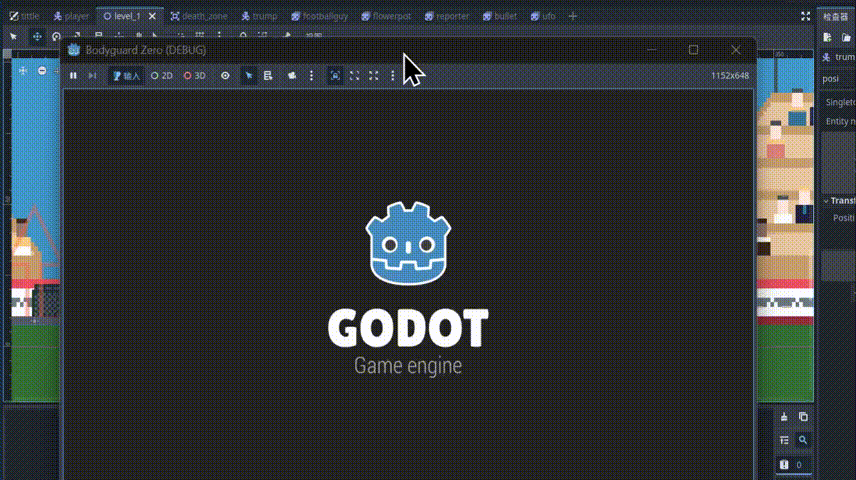Click the camera override icon
This screenshot has width=856, height=480.
(292, 75)
